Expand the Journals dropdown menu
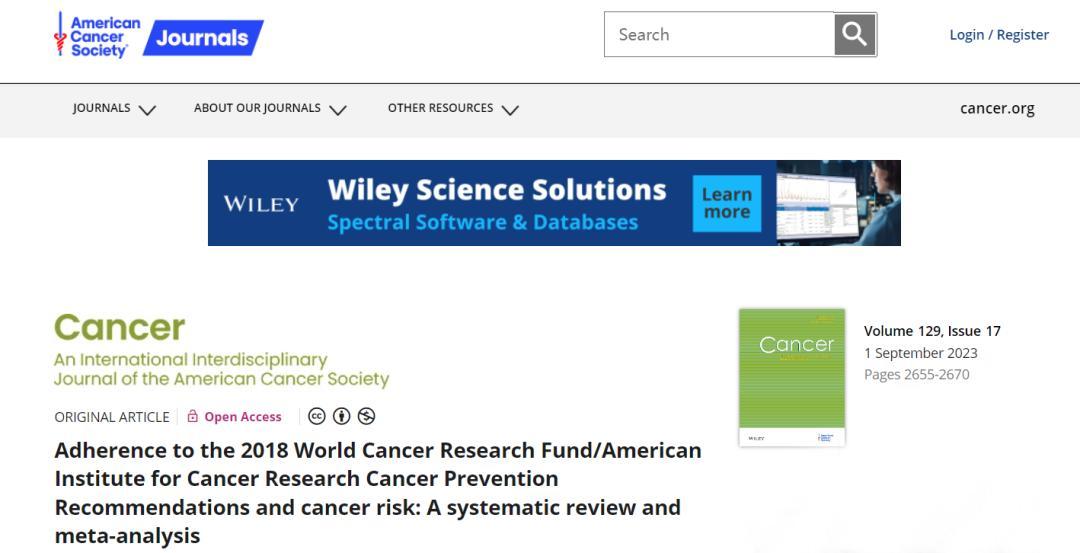 pos(114,109)
